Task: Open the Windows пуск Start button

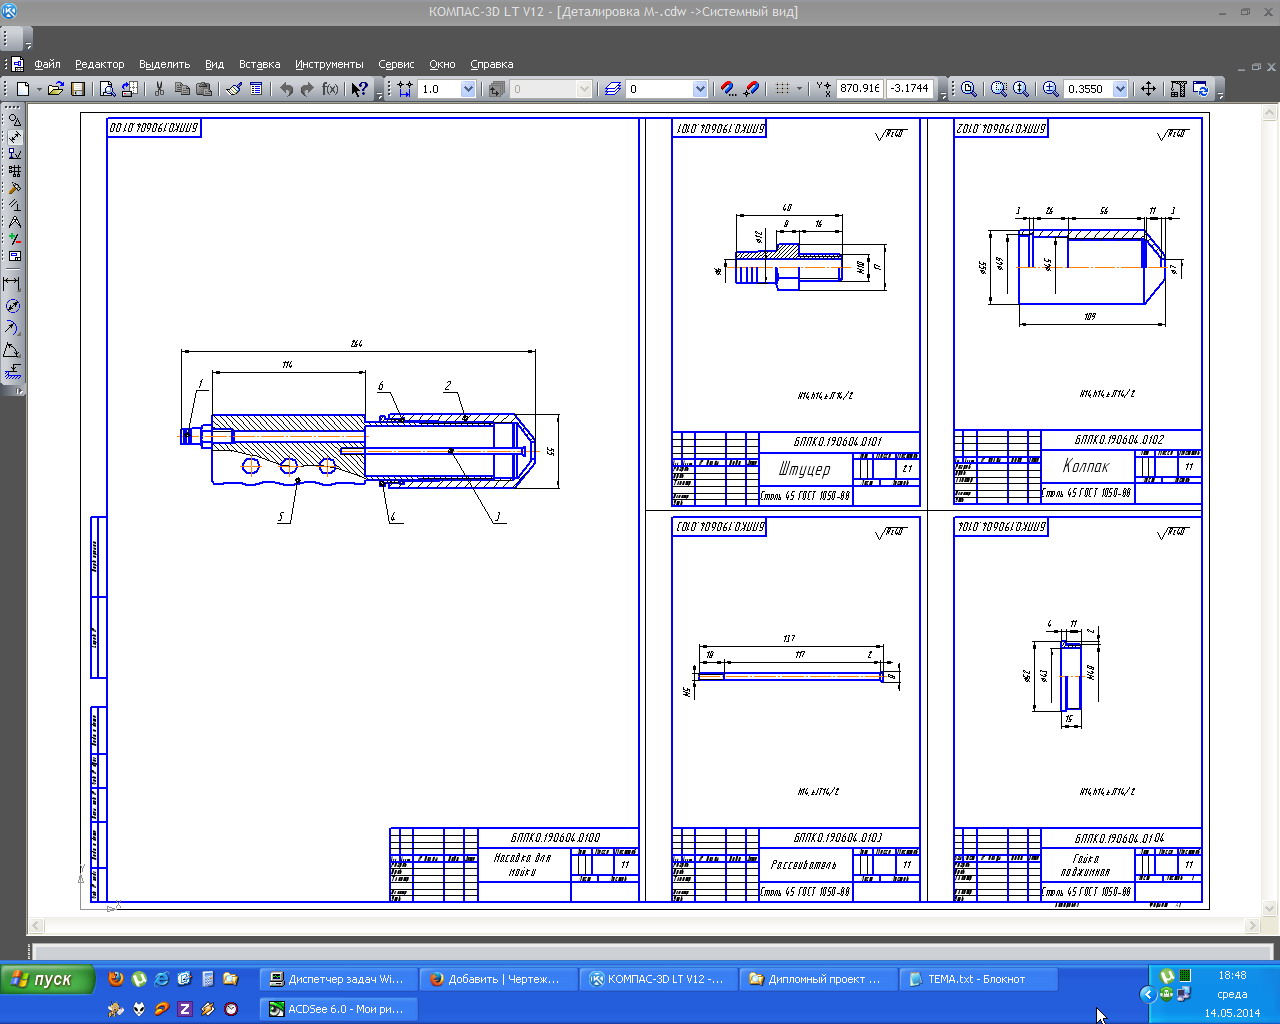Action: (x=47, y=979)
